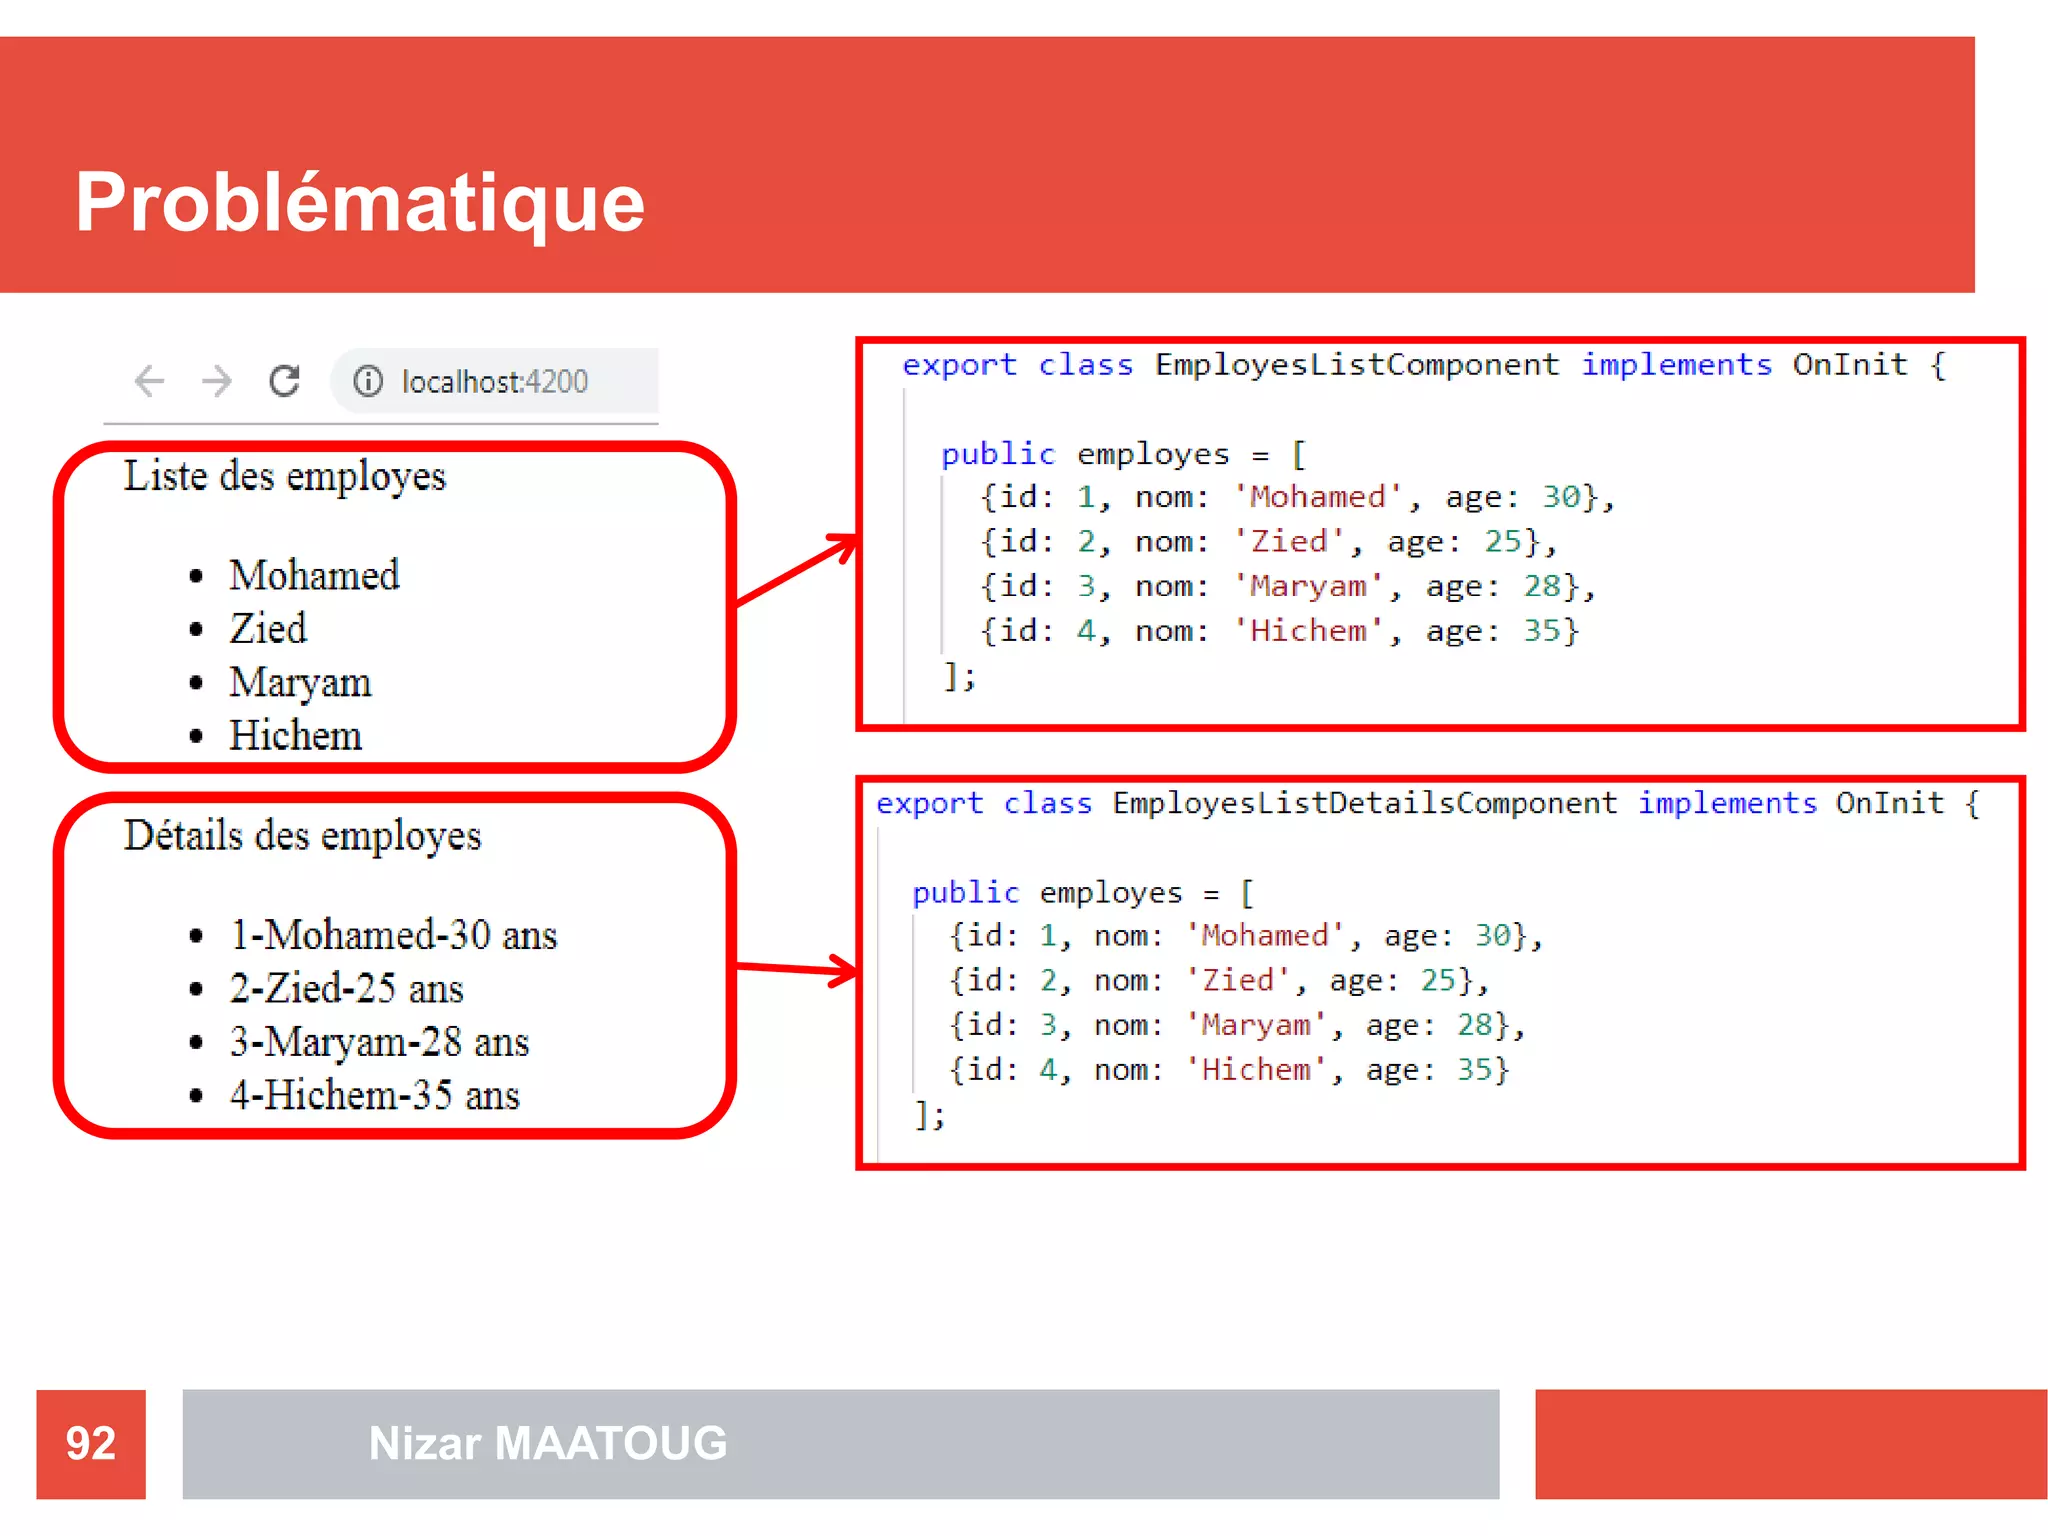Click 'Hichem' code line in EmployesListDetailsComponent
The height and width of the screenshot is (1536, 2048).
[x=1228, y=1071]
